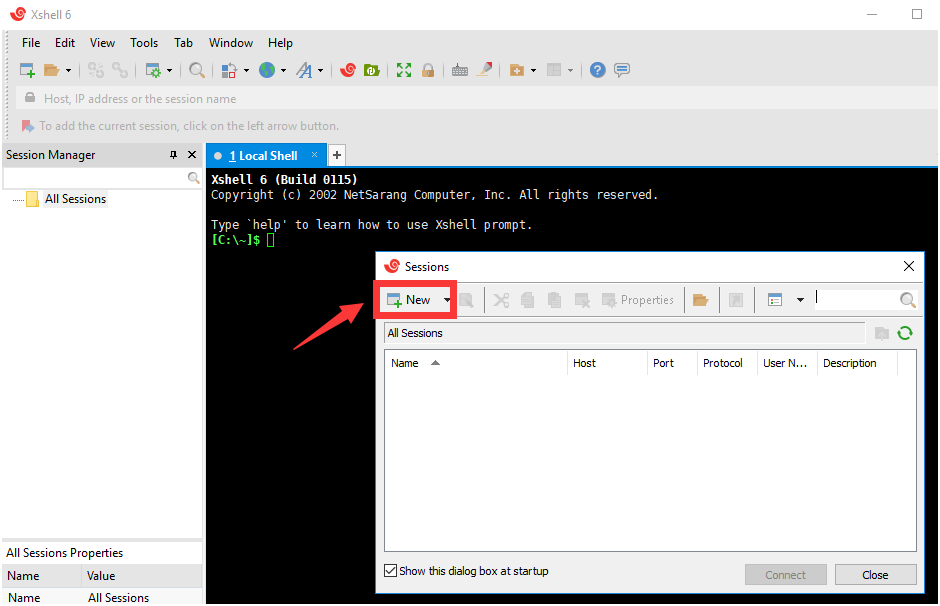This screenshot has width=940, height=606.
Task: Click the list view icon in Sessions dialog
Action: 775,300
